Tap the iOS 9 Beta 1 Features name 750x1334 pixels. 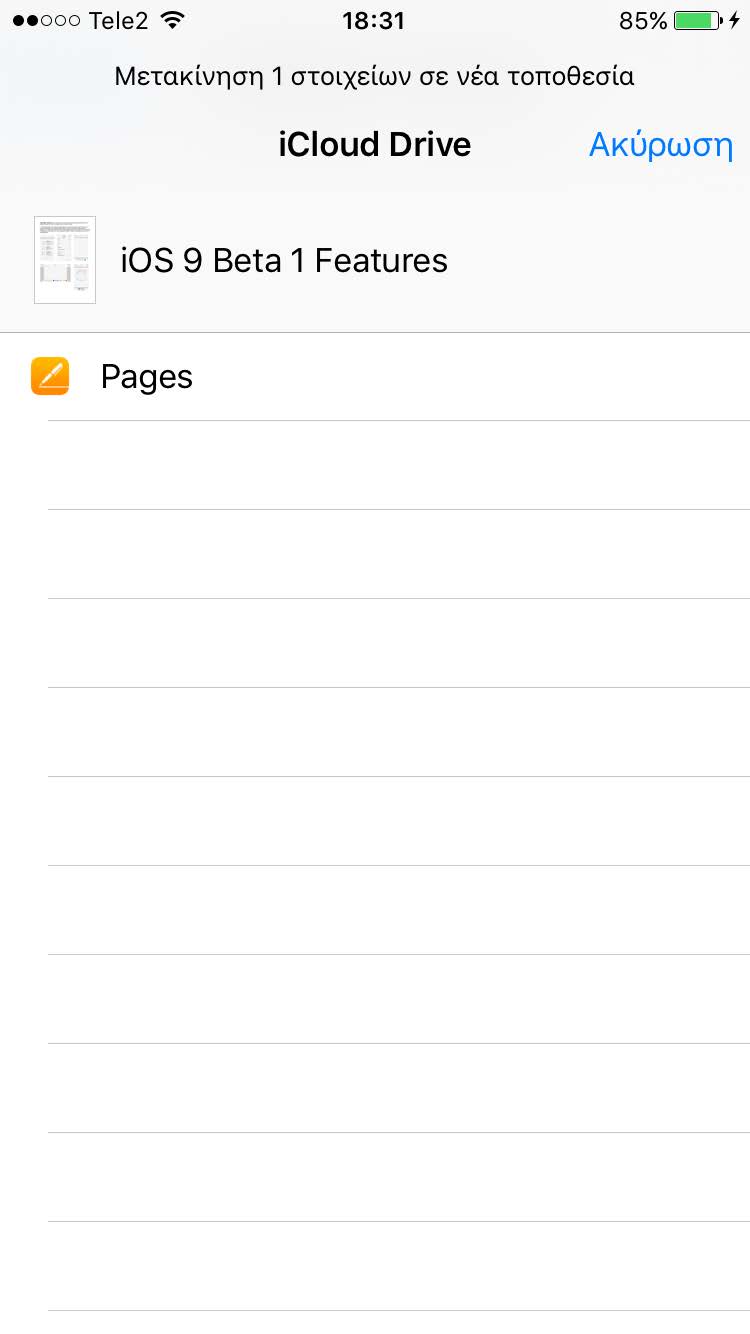tap(284, 261)
